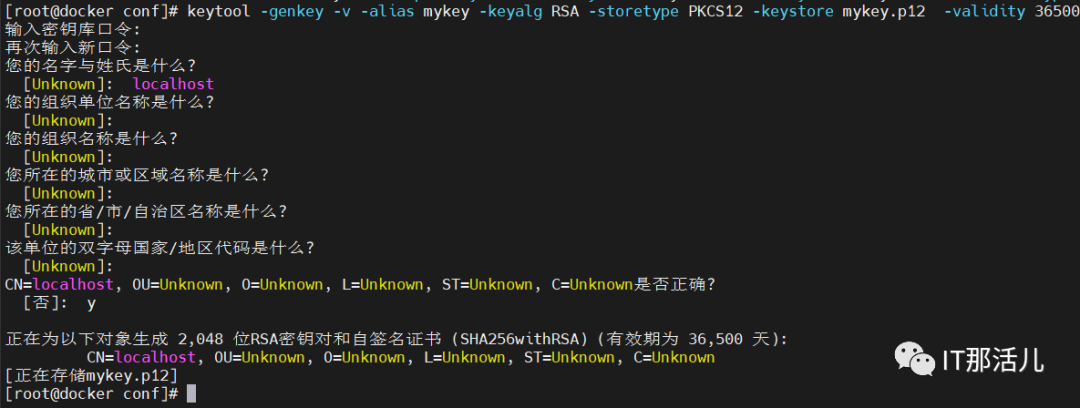This screenshot has width=1080, height=408.
Task: Click the 您的组织名称是什么 question line
Action: pyautogui.click(x=91, y=139)
